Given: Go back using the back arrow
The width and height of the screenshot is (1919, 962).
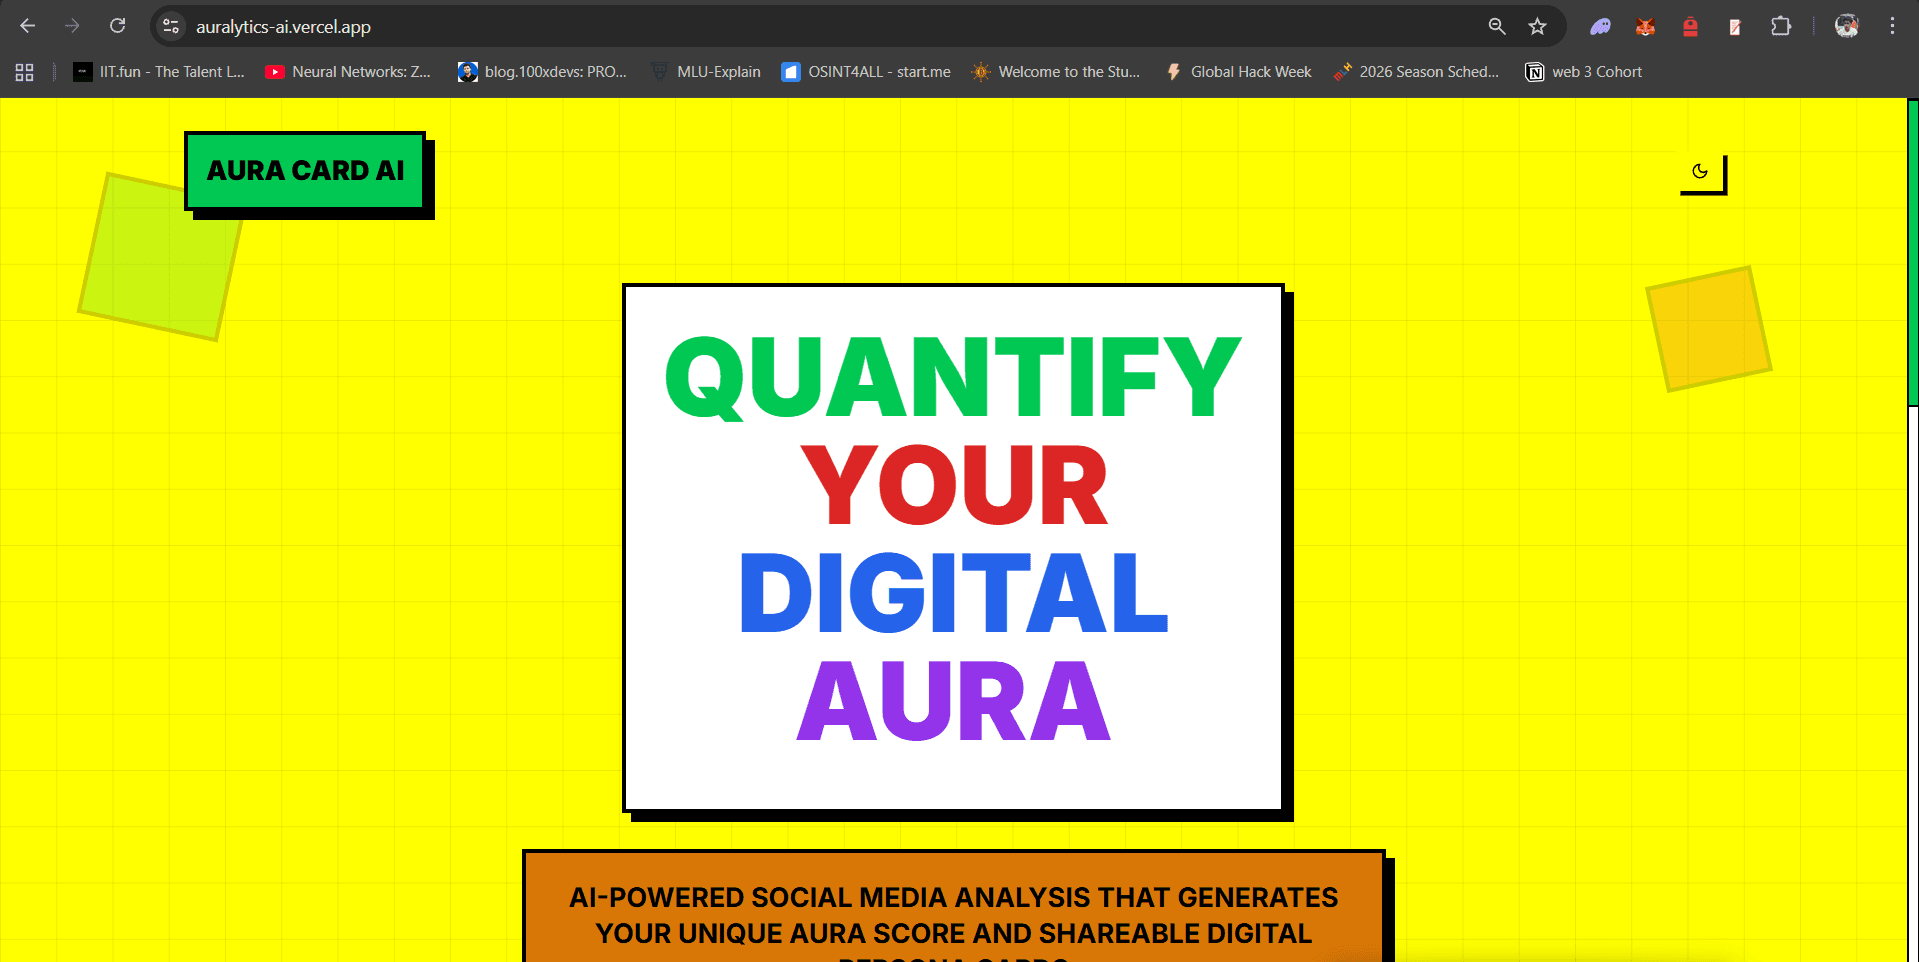Looking at the screenshot, I should [27, 26].
